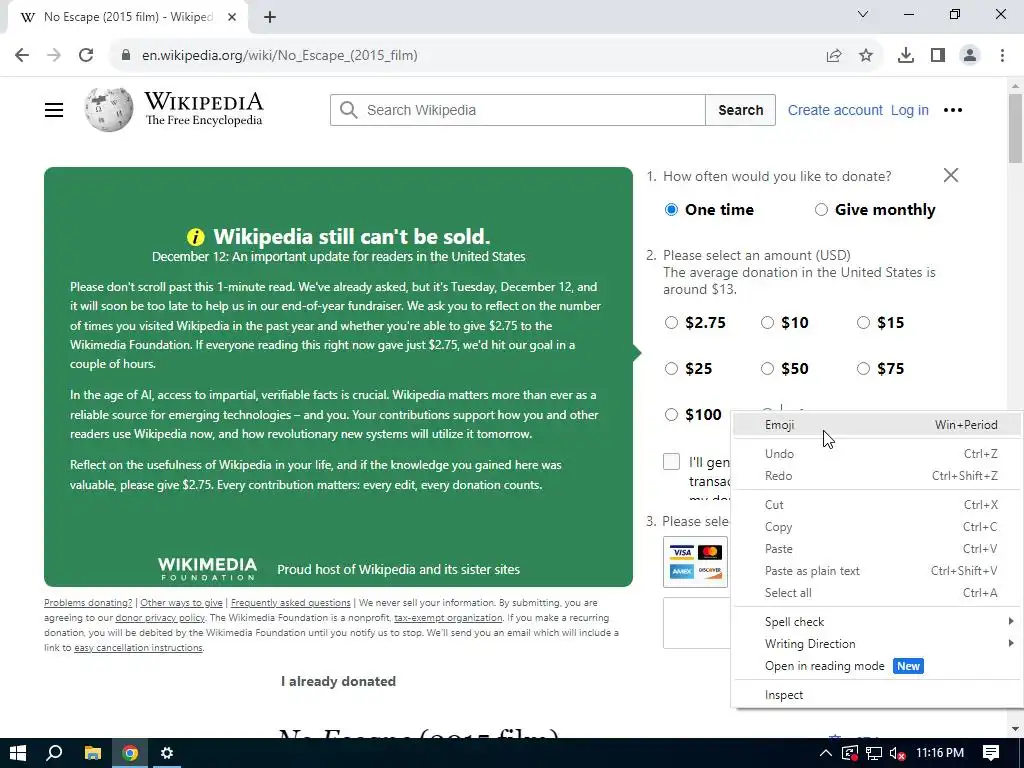Open File Explorer from taskbar
The height and width of the screenshot is (768, 1024).
[x=93, y=753]
